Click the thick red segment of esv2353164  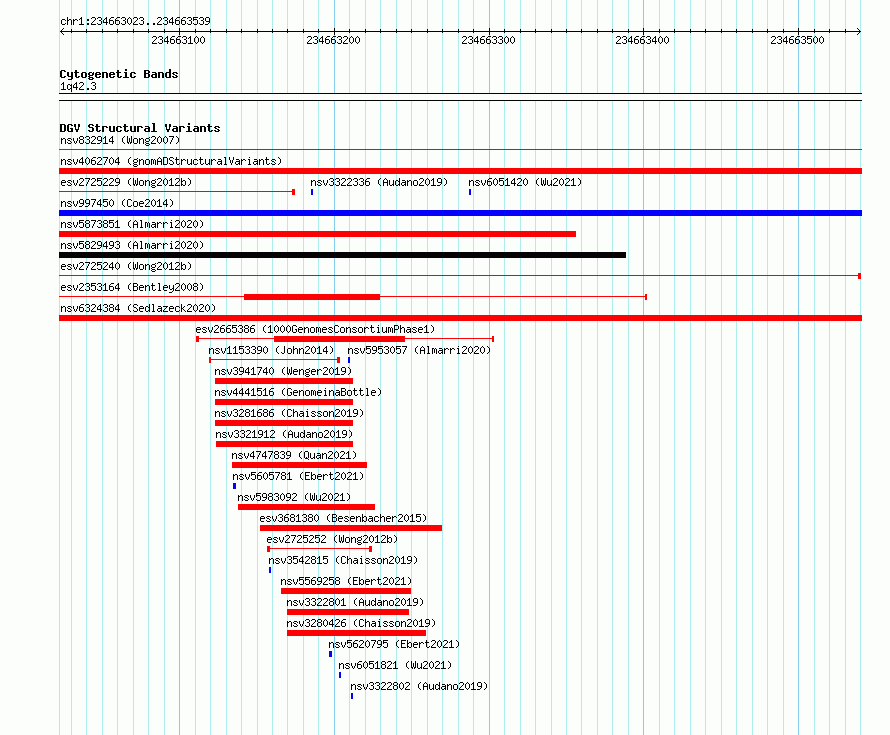click(x=312, y=297)
